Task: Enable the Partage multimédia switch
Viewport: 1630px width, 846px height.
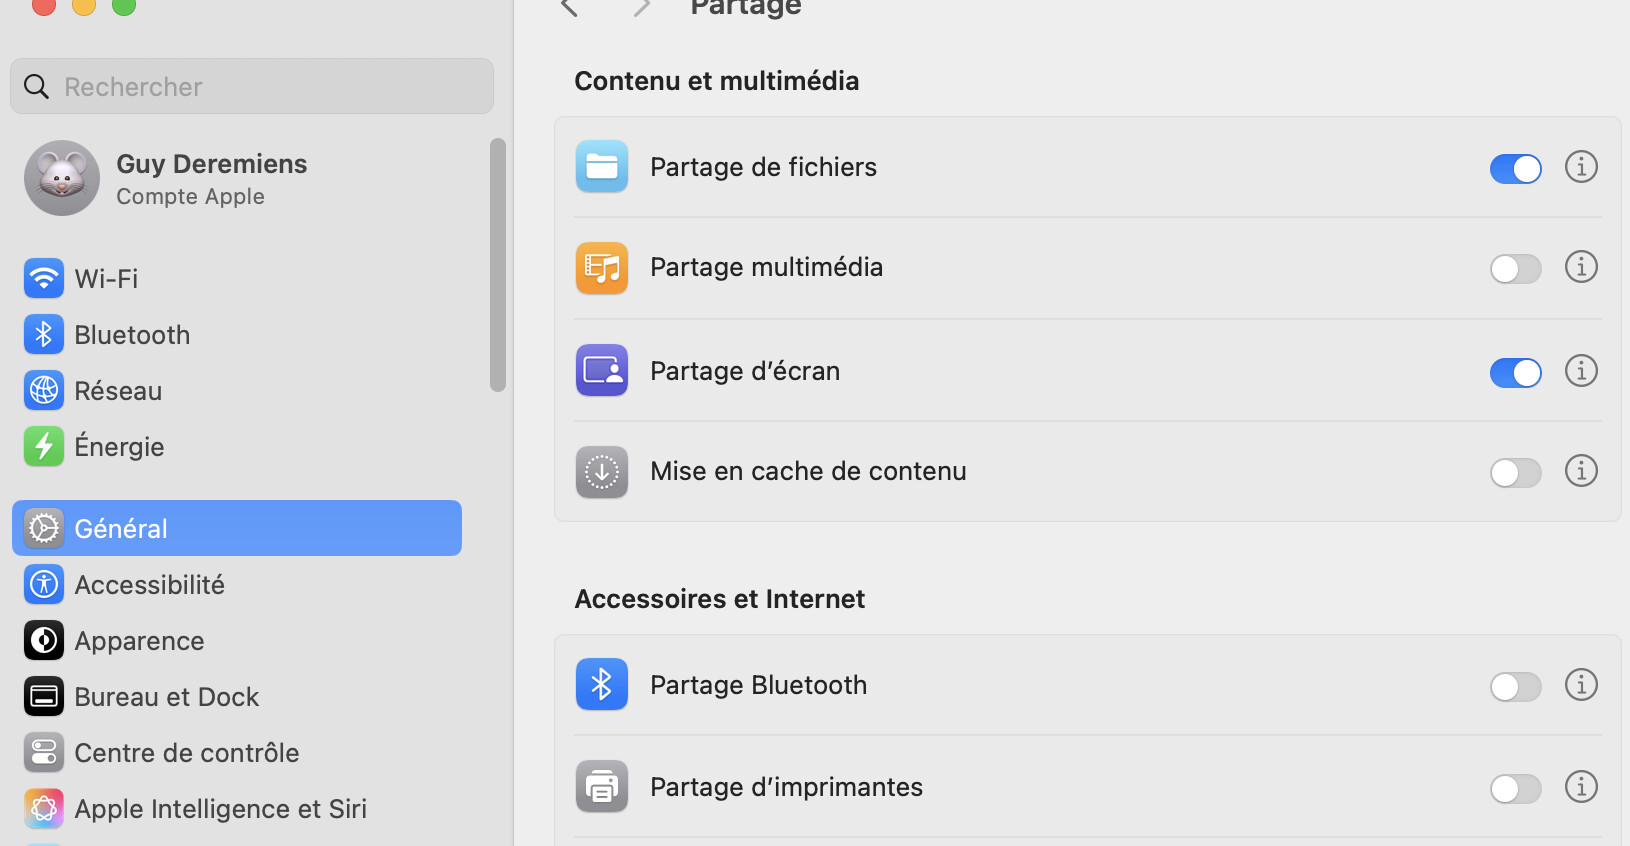Action: click(1515, 269)
